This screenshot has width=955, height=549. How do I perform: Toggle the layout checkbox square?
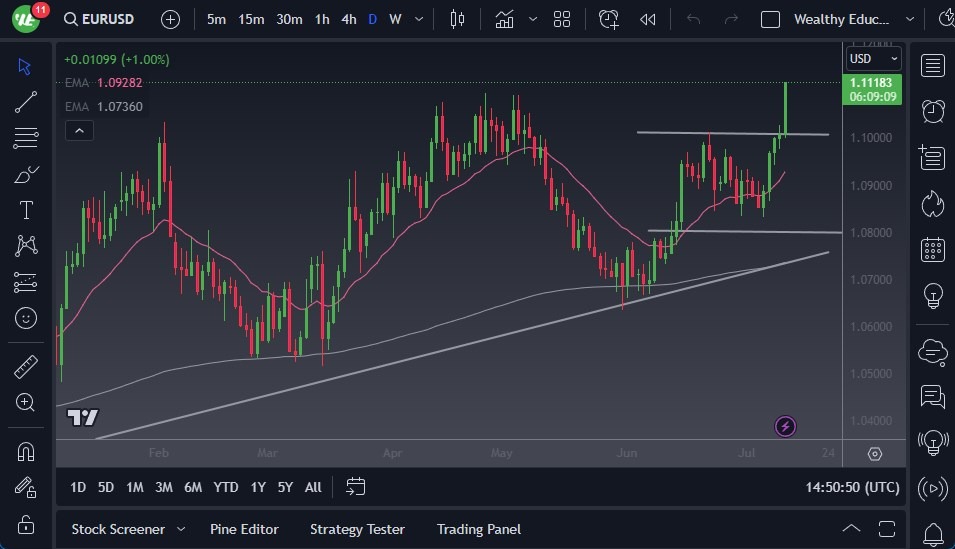[x=770, y=19]
